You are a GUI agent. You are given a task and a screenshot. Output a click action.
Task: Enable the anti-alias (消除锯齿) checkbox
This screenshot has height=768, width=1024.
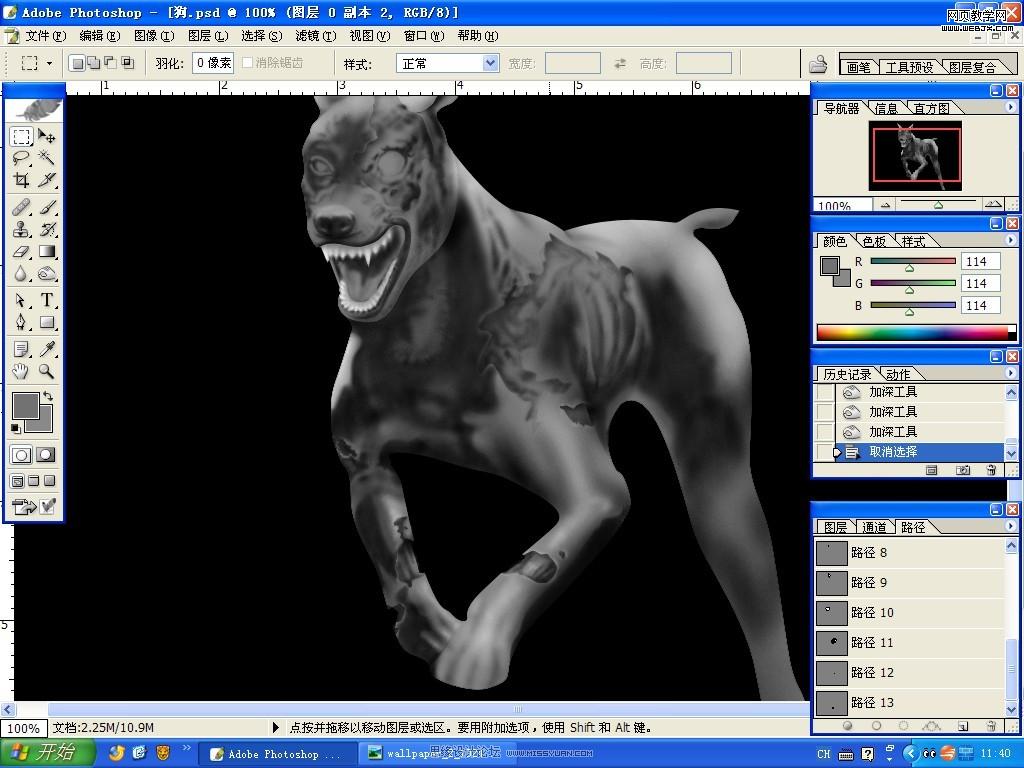click(x=248, y=63)
